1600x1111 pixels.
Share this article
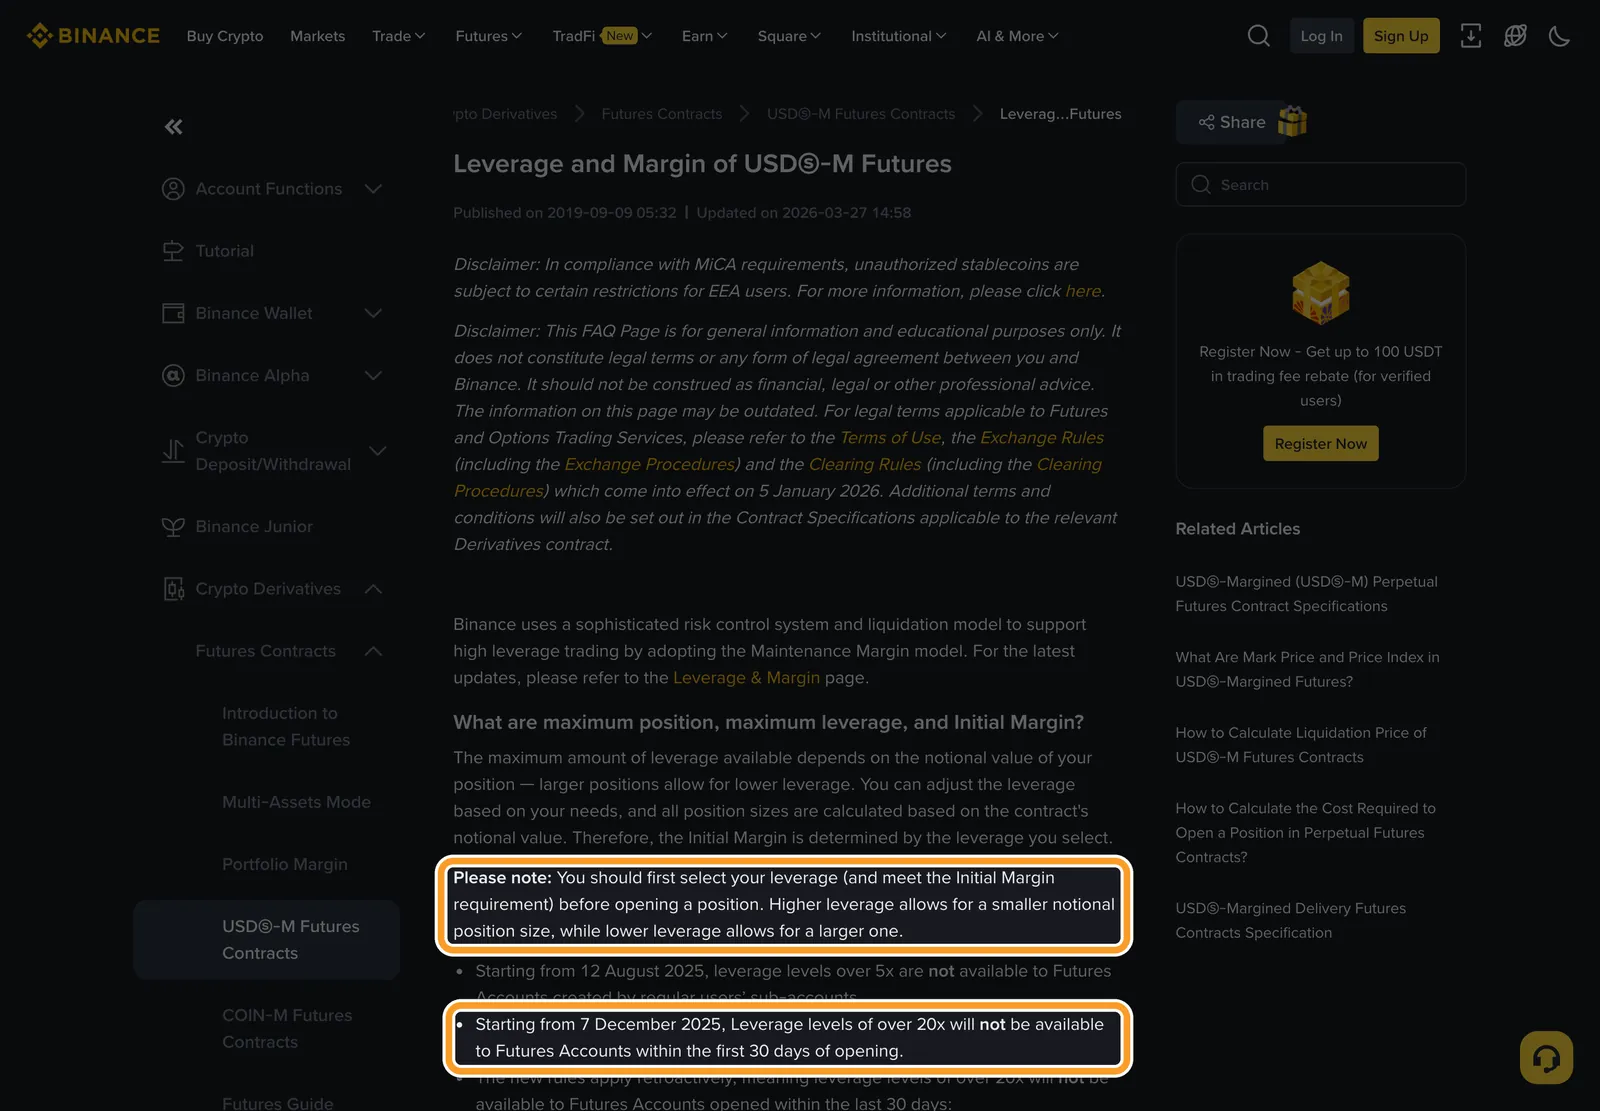pos(1232,122)
